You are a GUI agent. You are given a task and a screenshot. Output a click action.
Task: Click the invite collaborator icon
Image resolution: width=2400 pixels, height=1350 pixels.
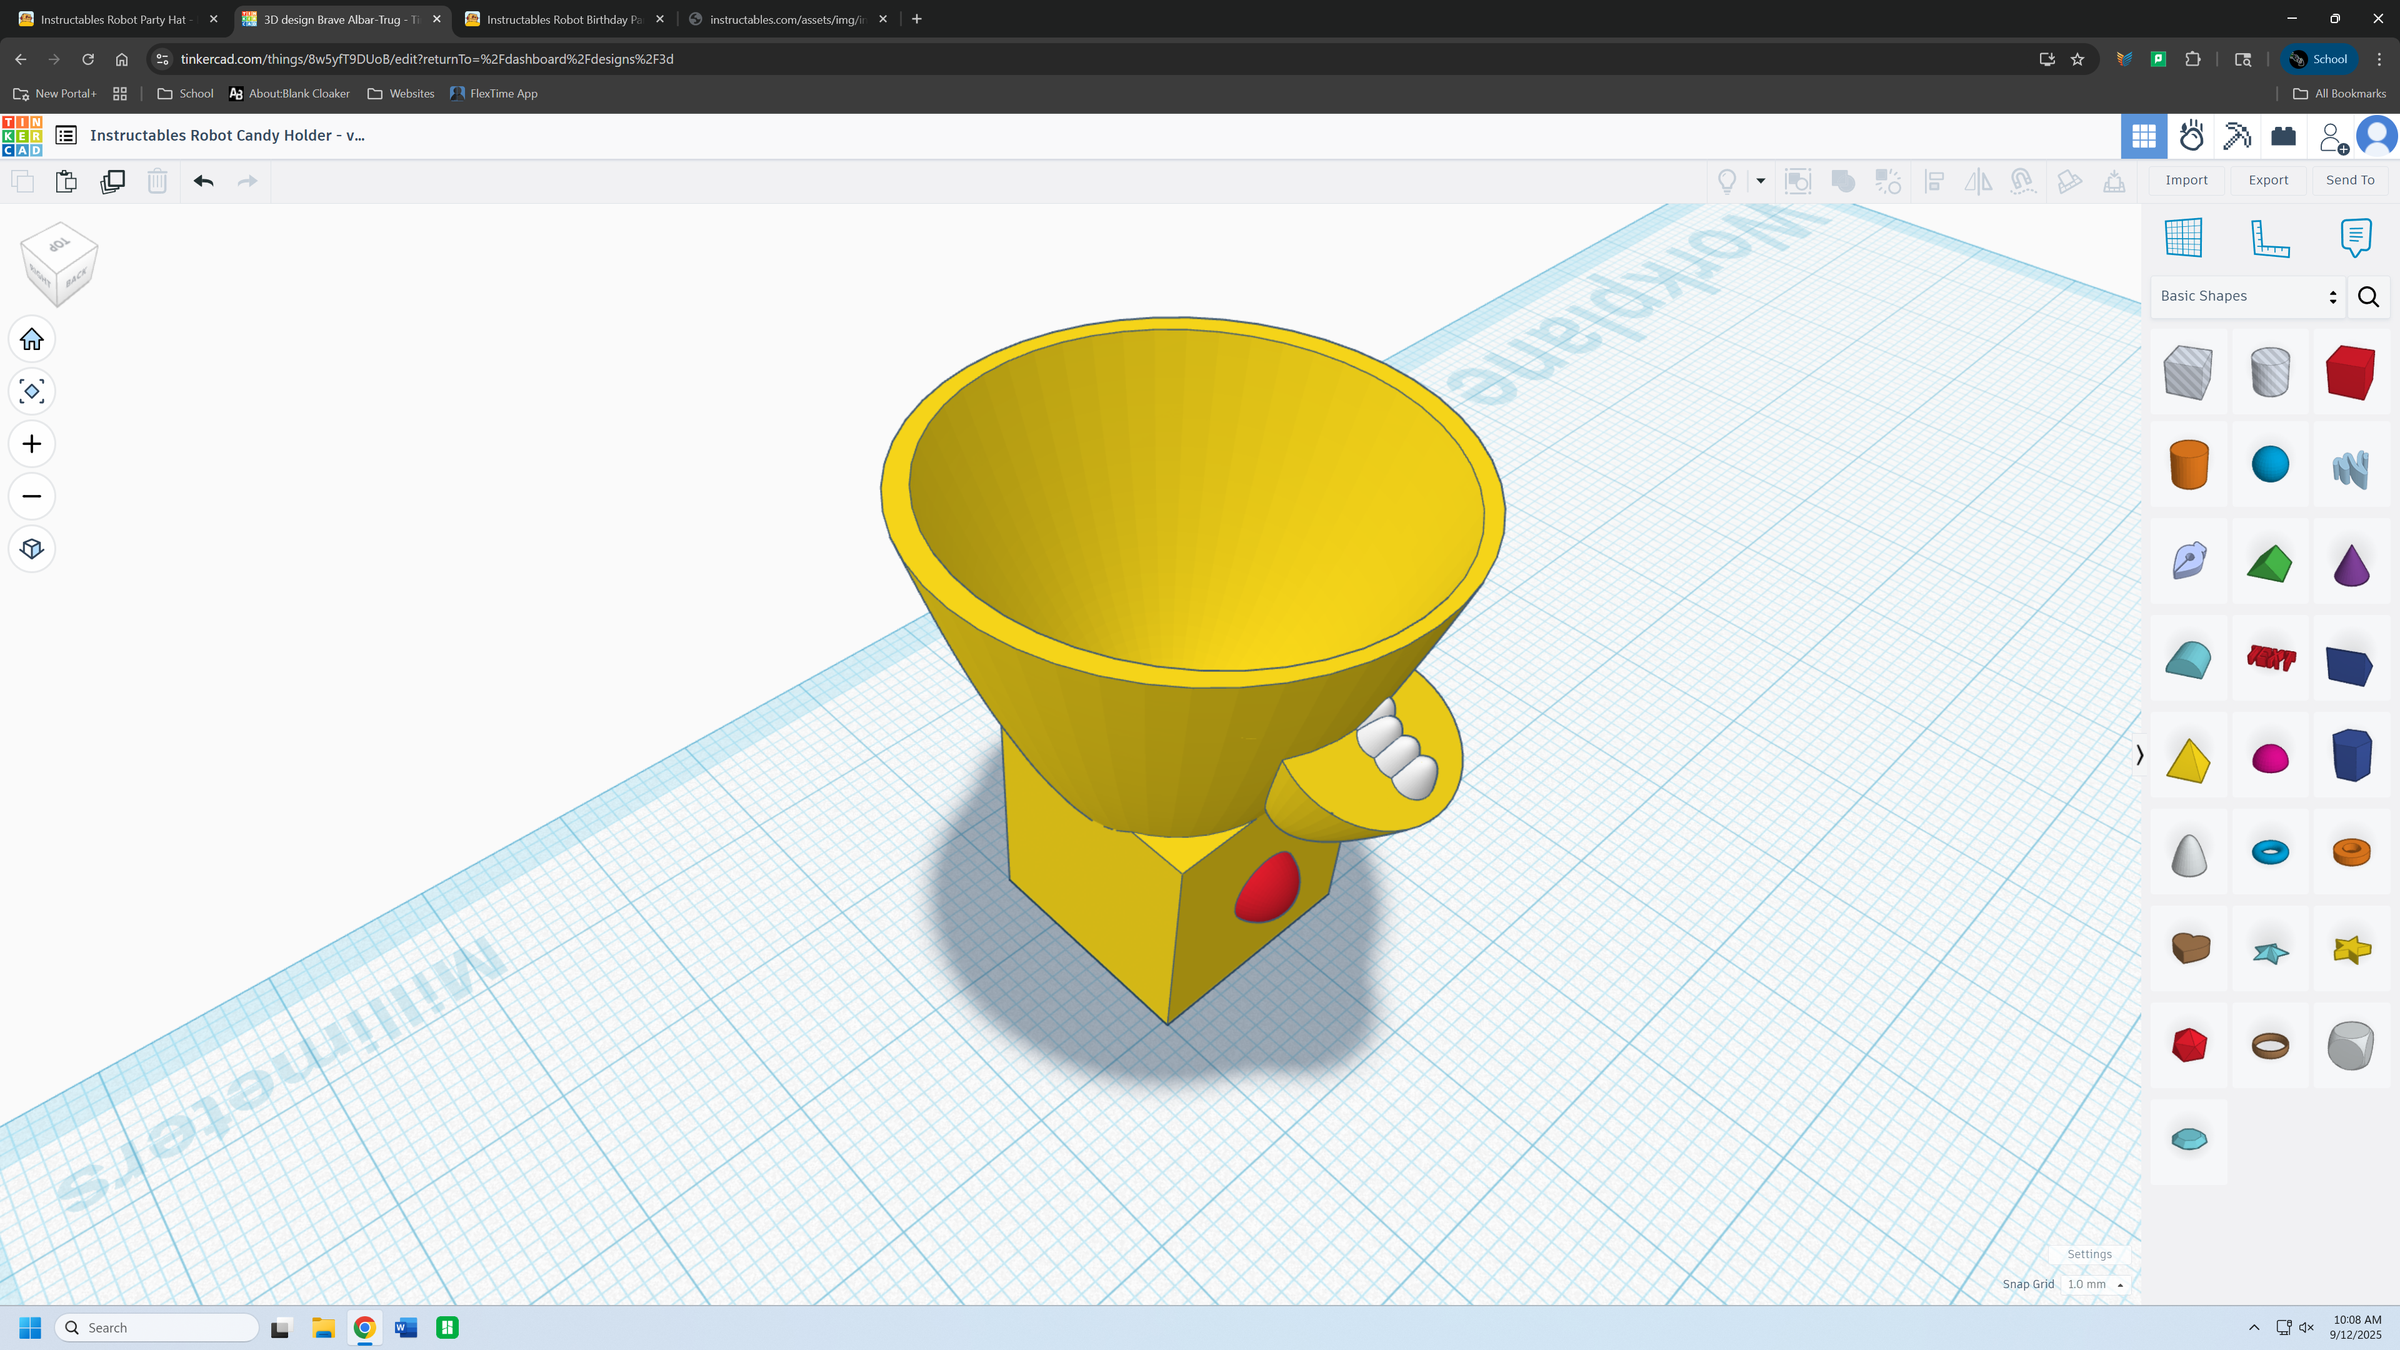pyautogui.click(x=2333, y=137)
